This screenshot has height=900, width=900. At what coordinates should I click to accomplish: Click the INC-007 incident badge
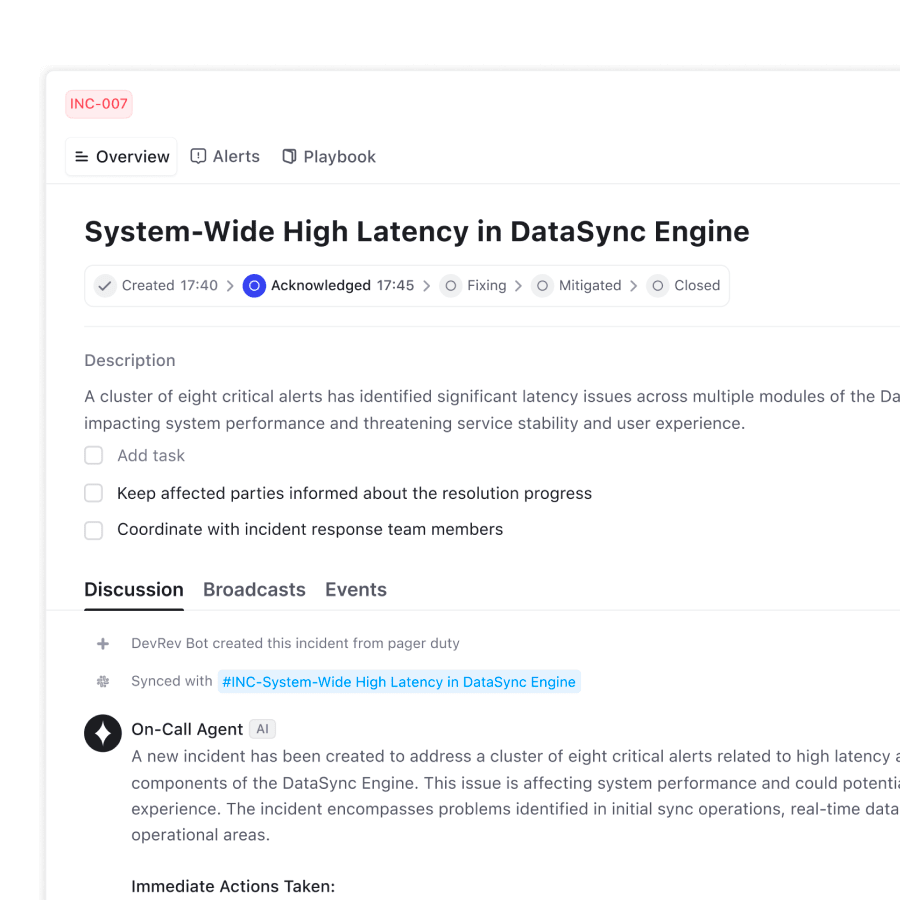[98, 103]
